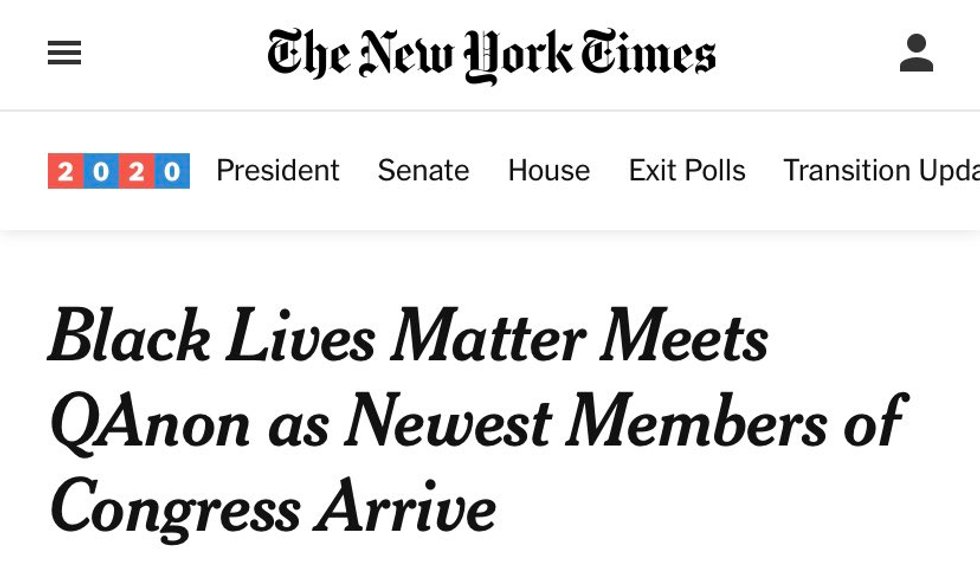This screenshot has width=980, height=579.
Task: Click the account profile icon
Action: click(x=916, y=54)
